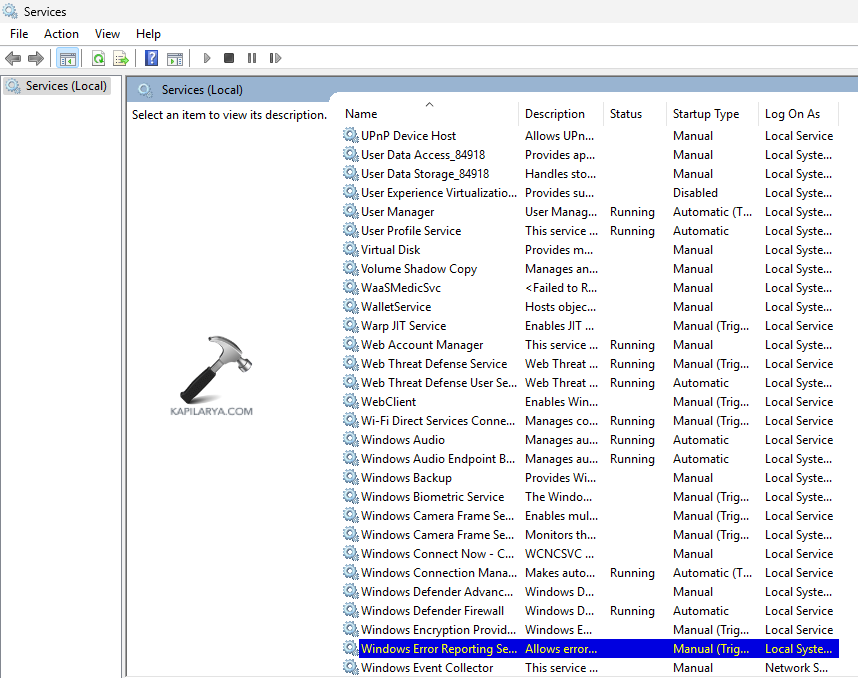Sort services by Name column header
Image resolution: width=858 pixels, height=678 pixels.
362,114
